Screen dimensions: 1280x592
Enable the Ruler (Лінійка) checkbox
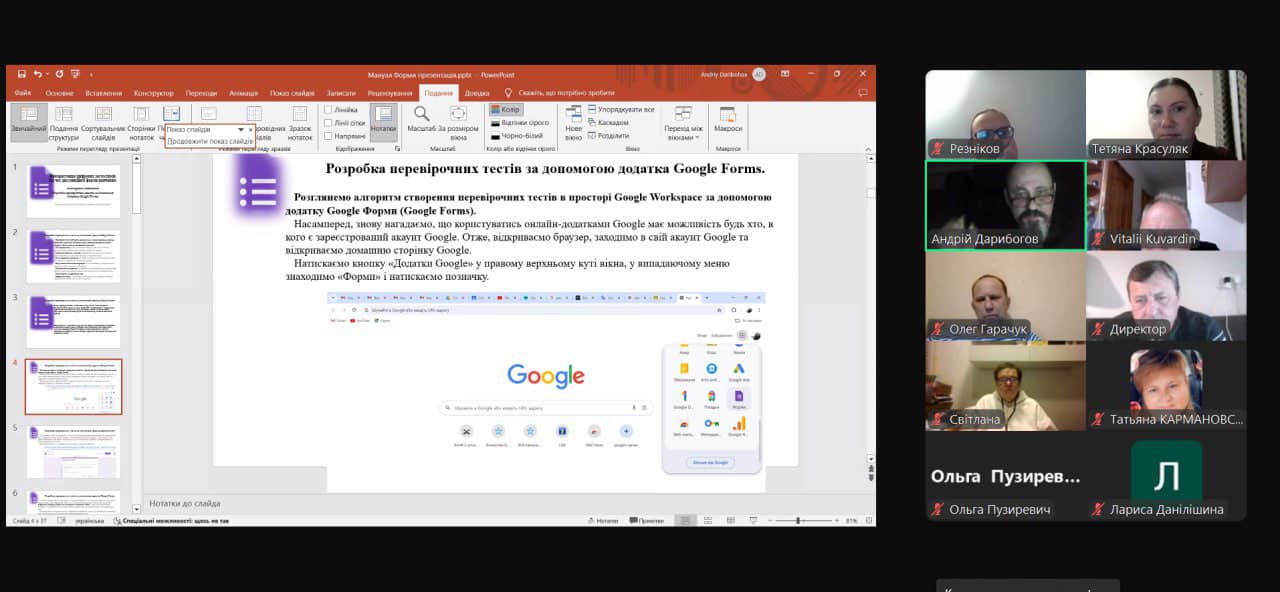328,110
